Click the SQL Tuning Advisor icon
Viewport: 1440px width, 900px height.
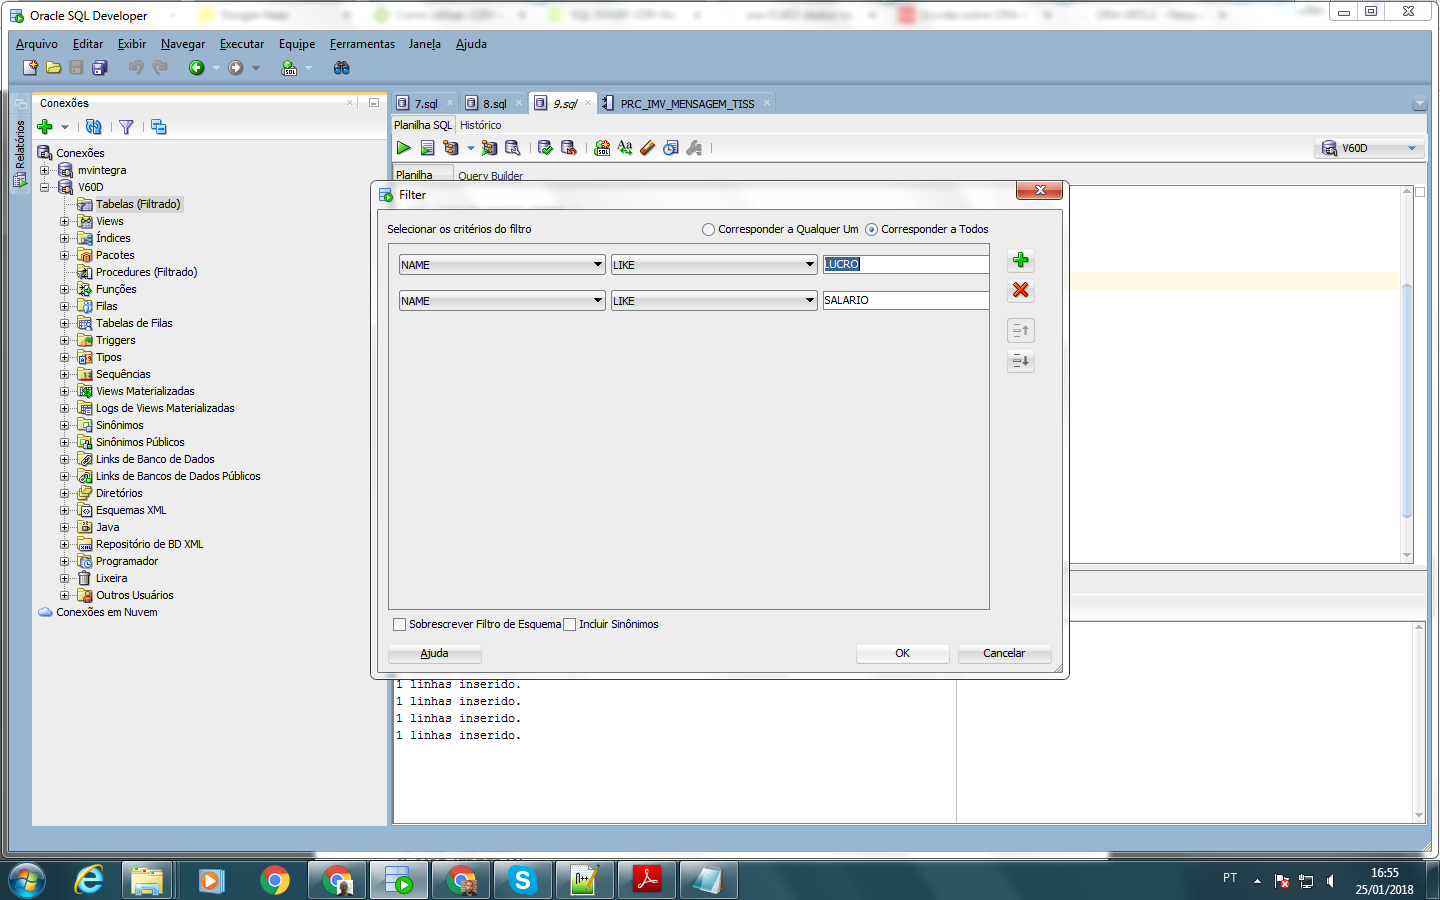(x=513, y=148)
